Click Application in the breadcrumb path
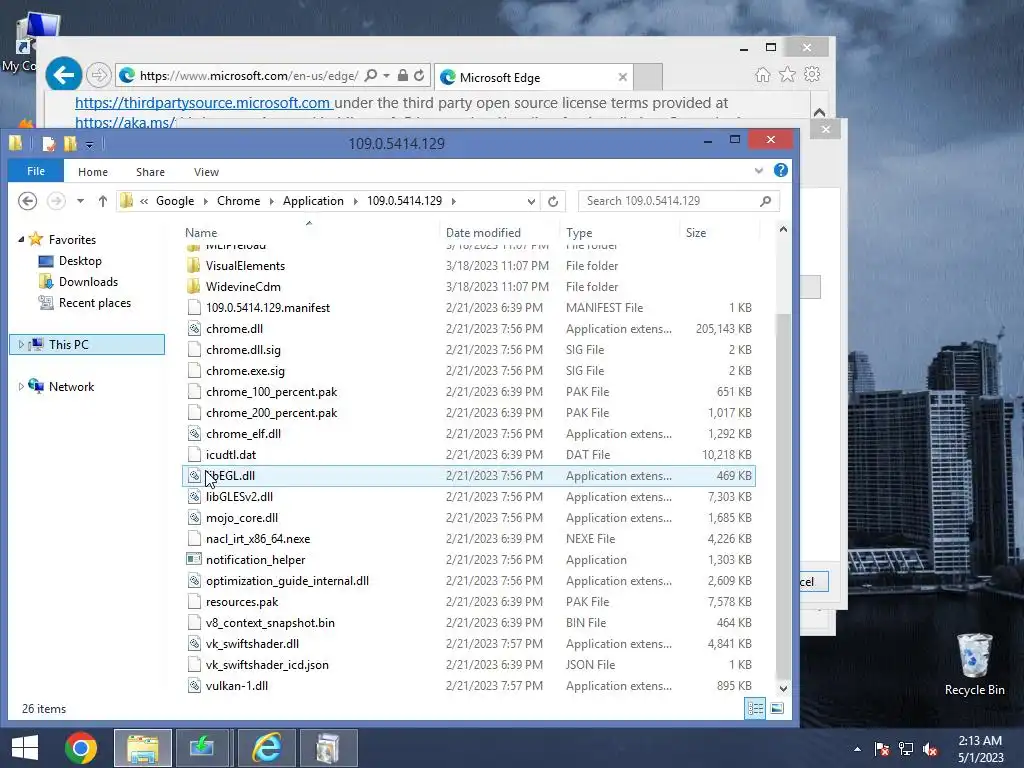The width and height of the screenshot is (1024, 768). pos(313,201)
